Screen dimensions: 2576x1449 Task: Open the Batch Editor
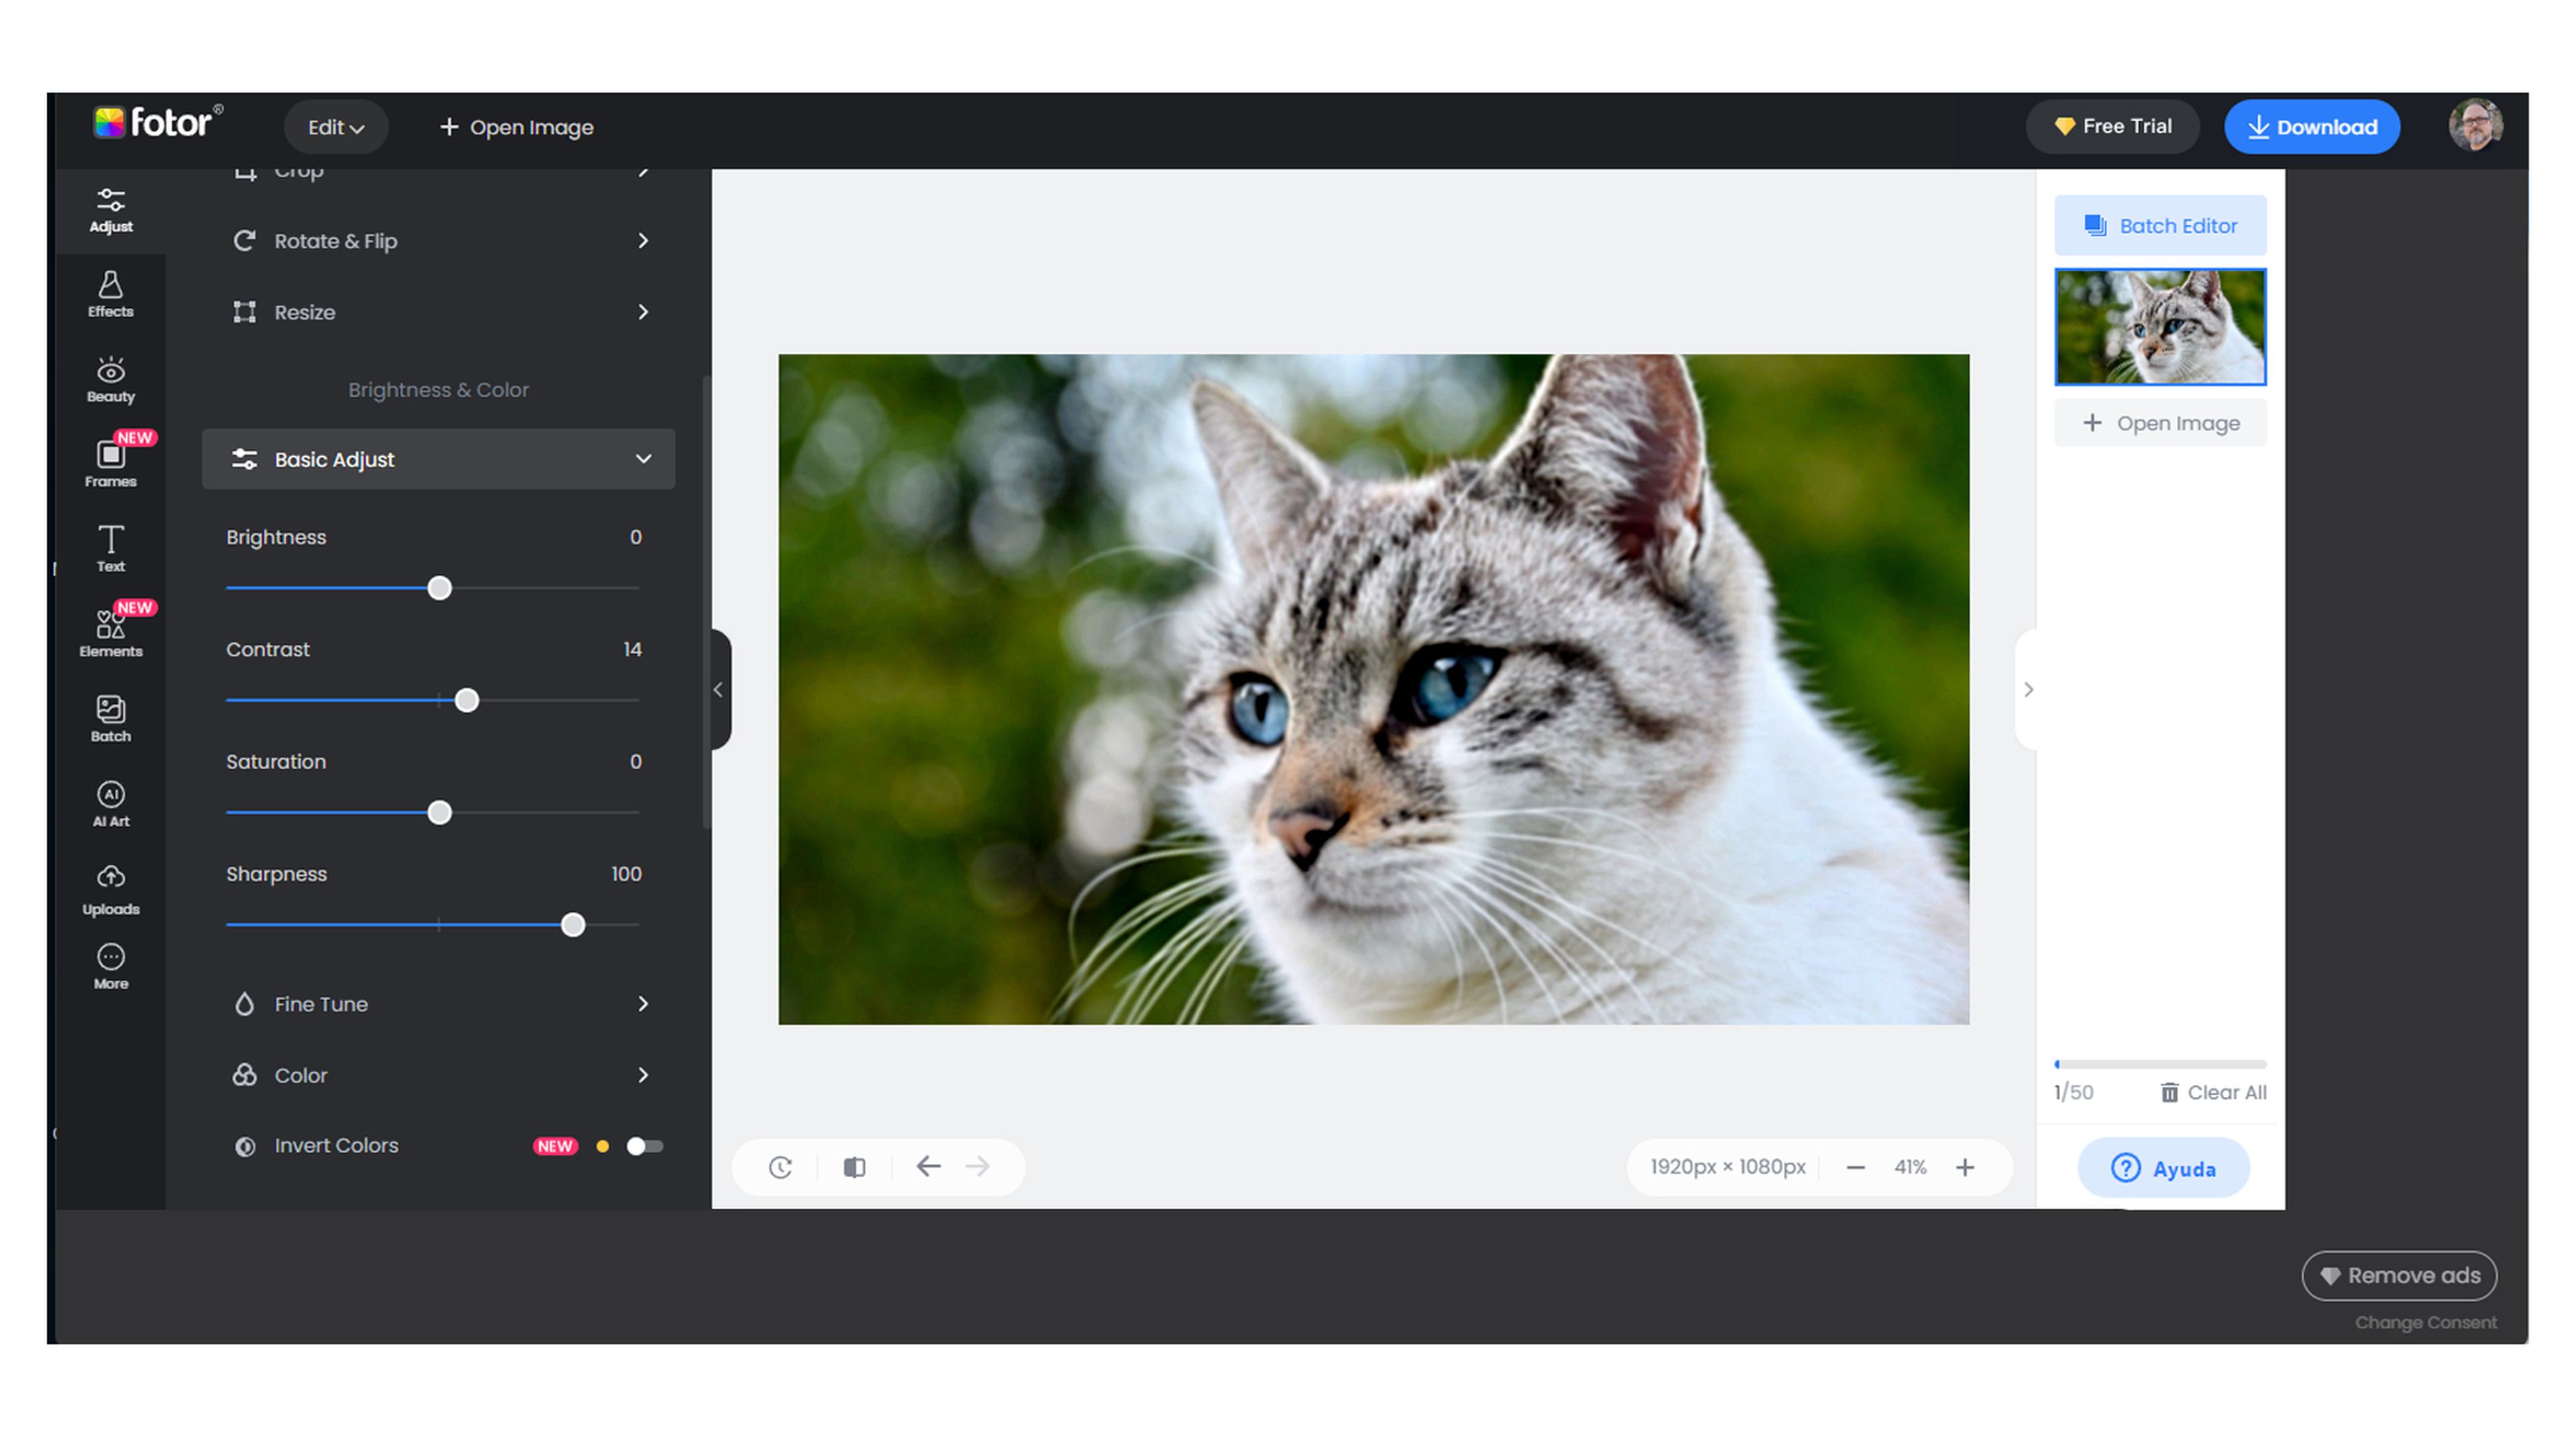pyautogui.click(x=2160, y=226)
